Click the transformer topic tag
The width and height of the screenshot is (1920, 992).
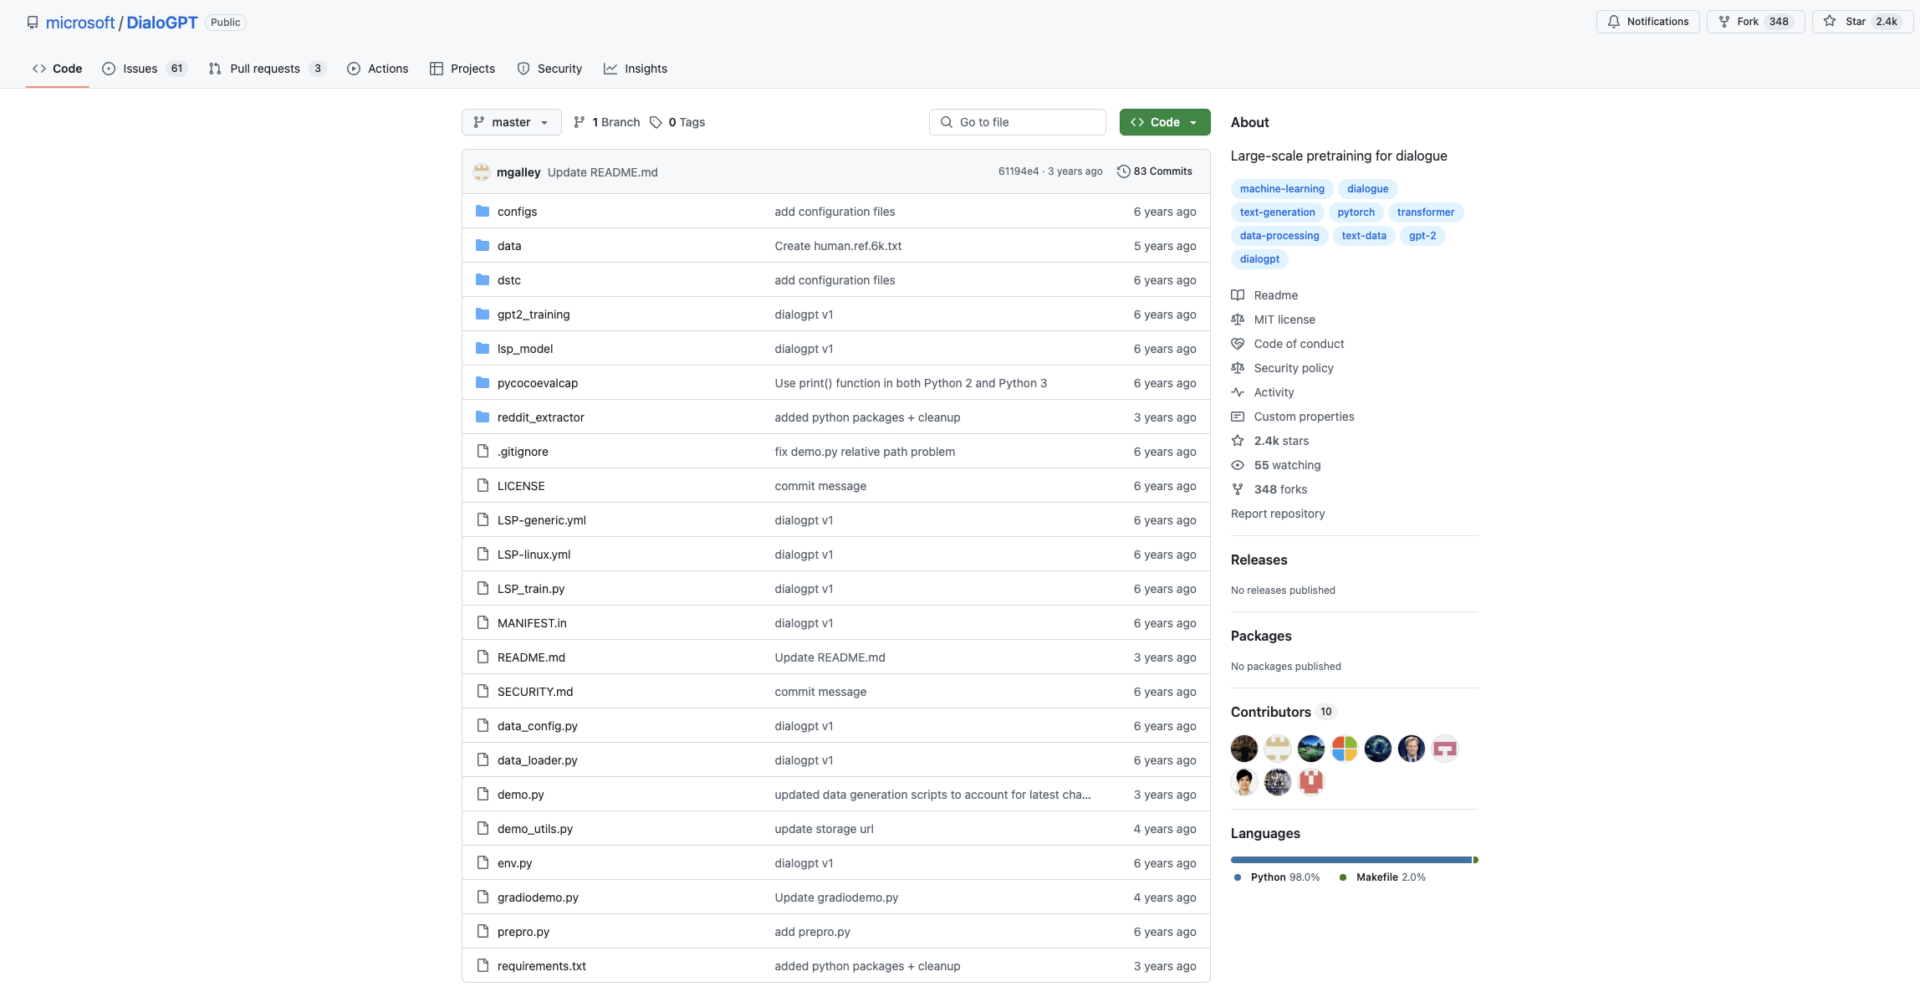point(1426,212)
